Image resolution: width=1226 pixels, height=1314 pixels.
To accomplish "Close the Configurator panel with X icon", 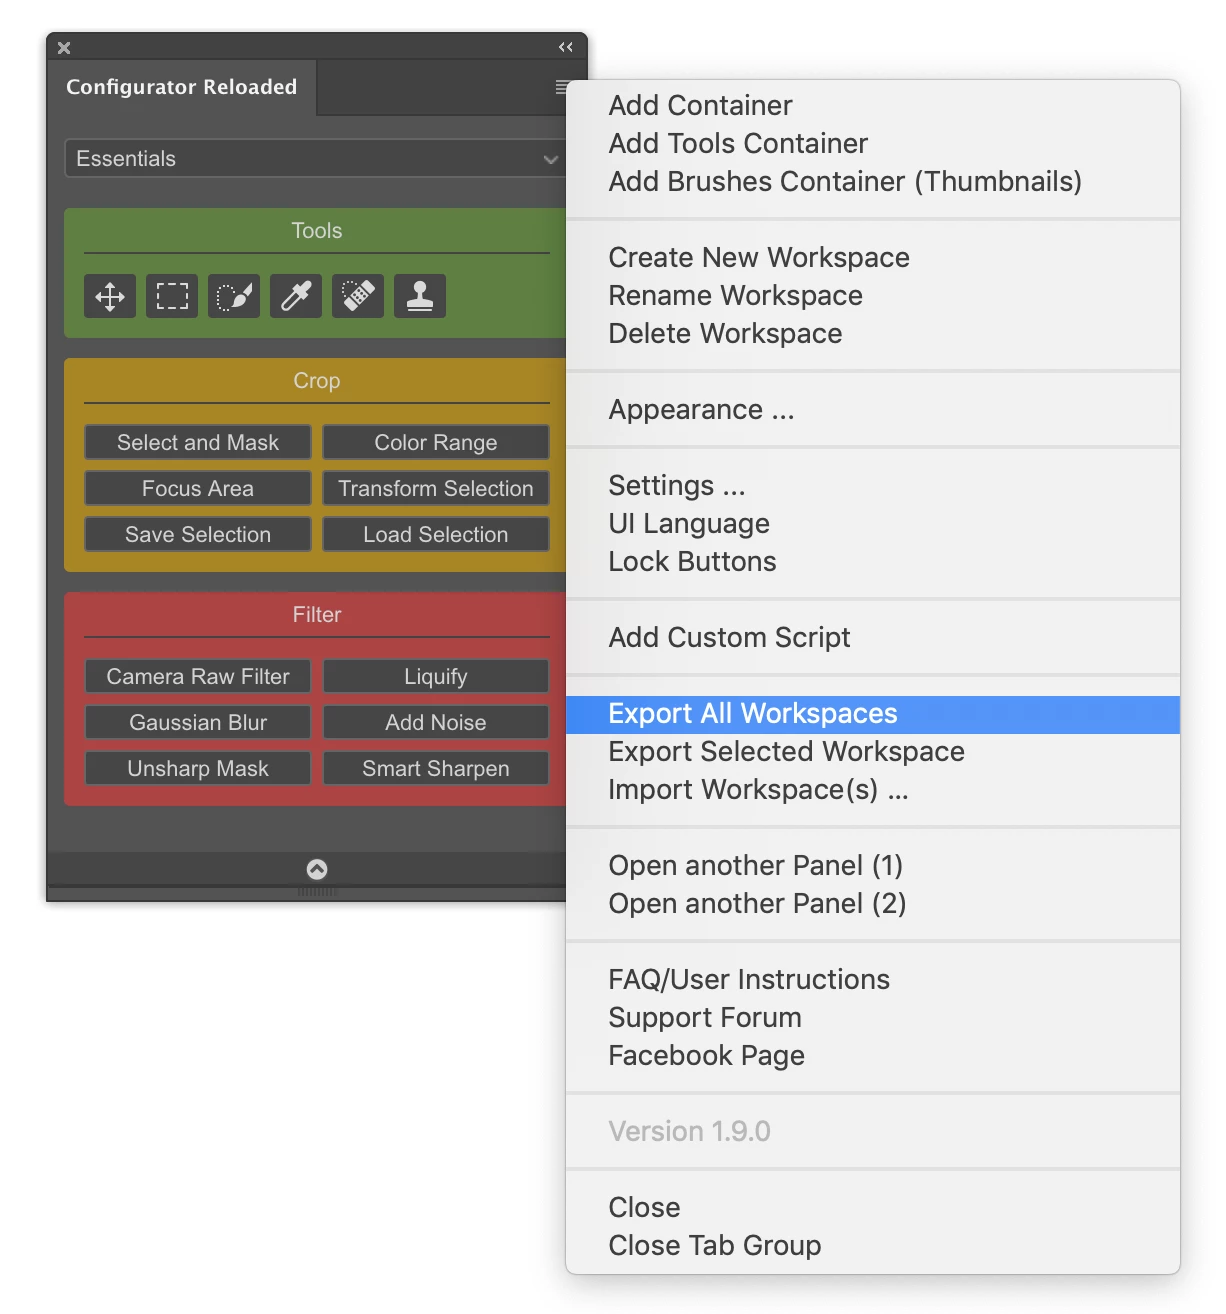I will click(x=64, y=47).
